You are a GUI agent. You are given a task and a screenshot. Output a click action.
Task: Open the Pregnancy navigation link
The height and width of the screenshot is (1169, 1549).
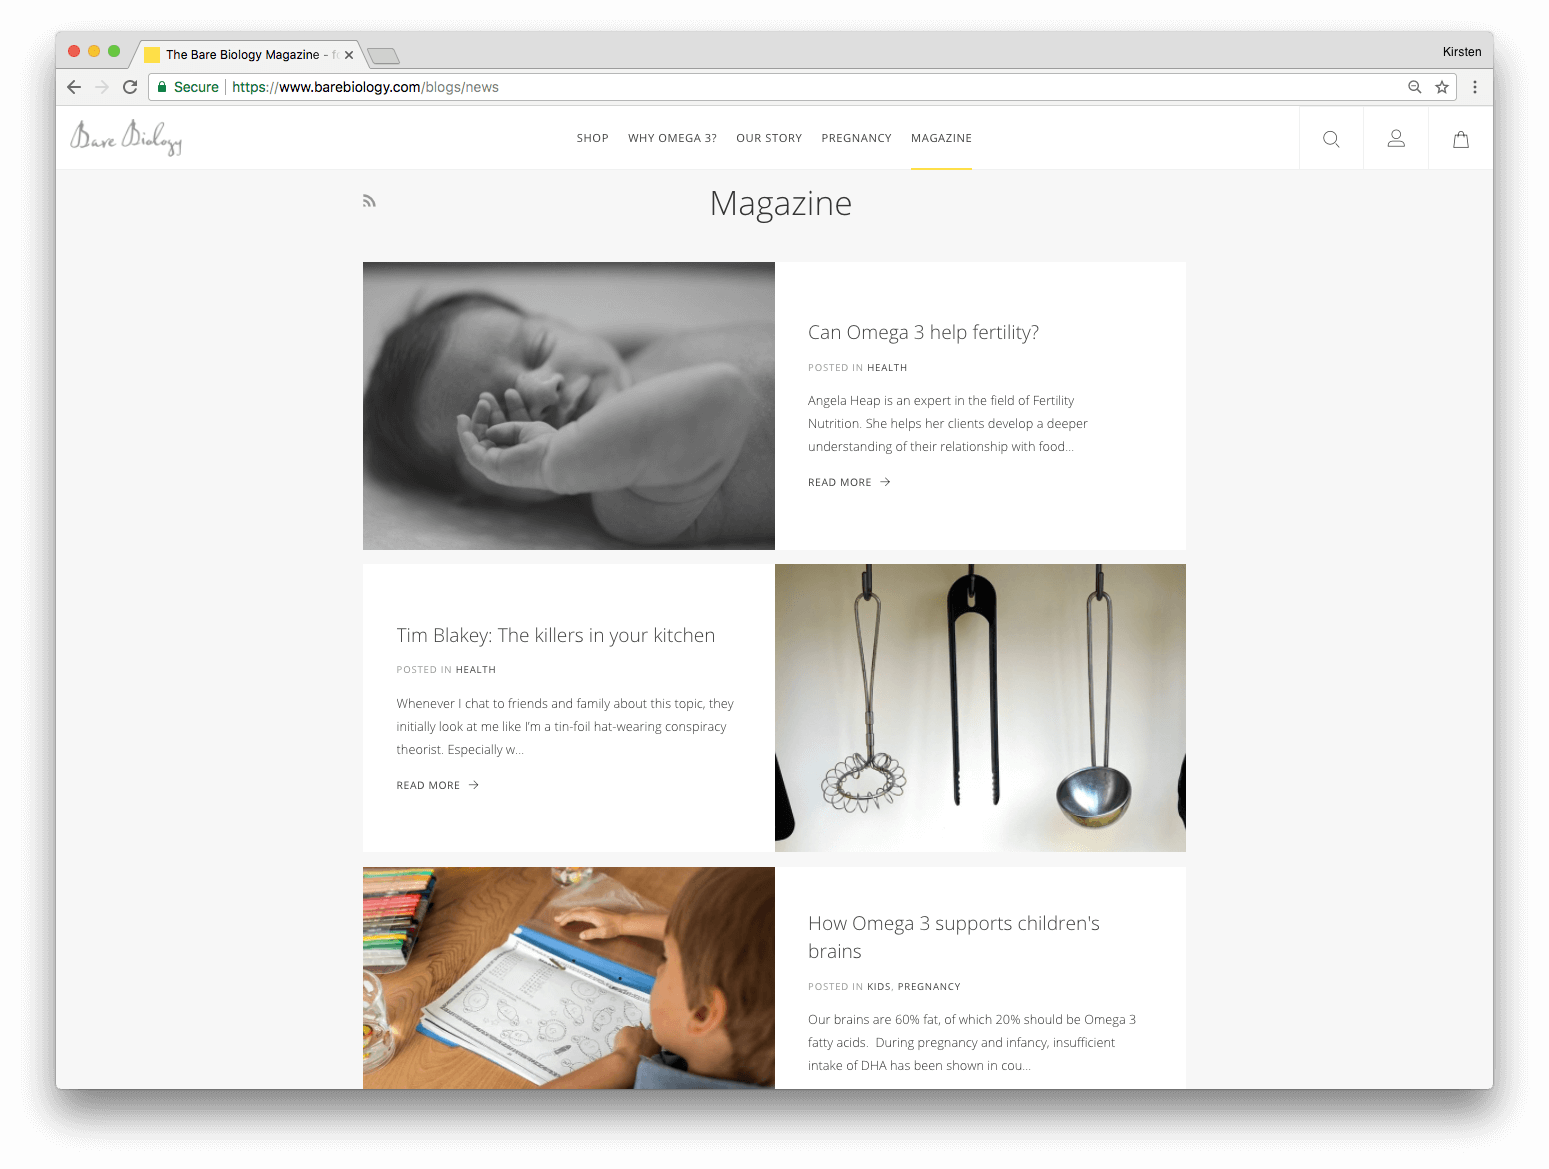[856, 138]
